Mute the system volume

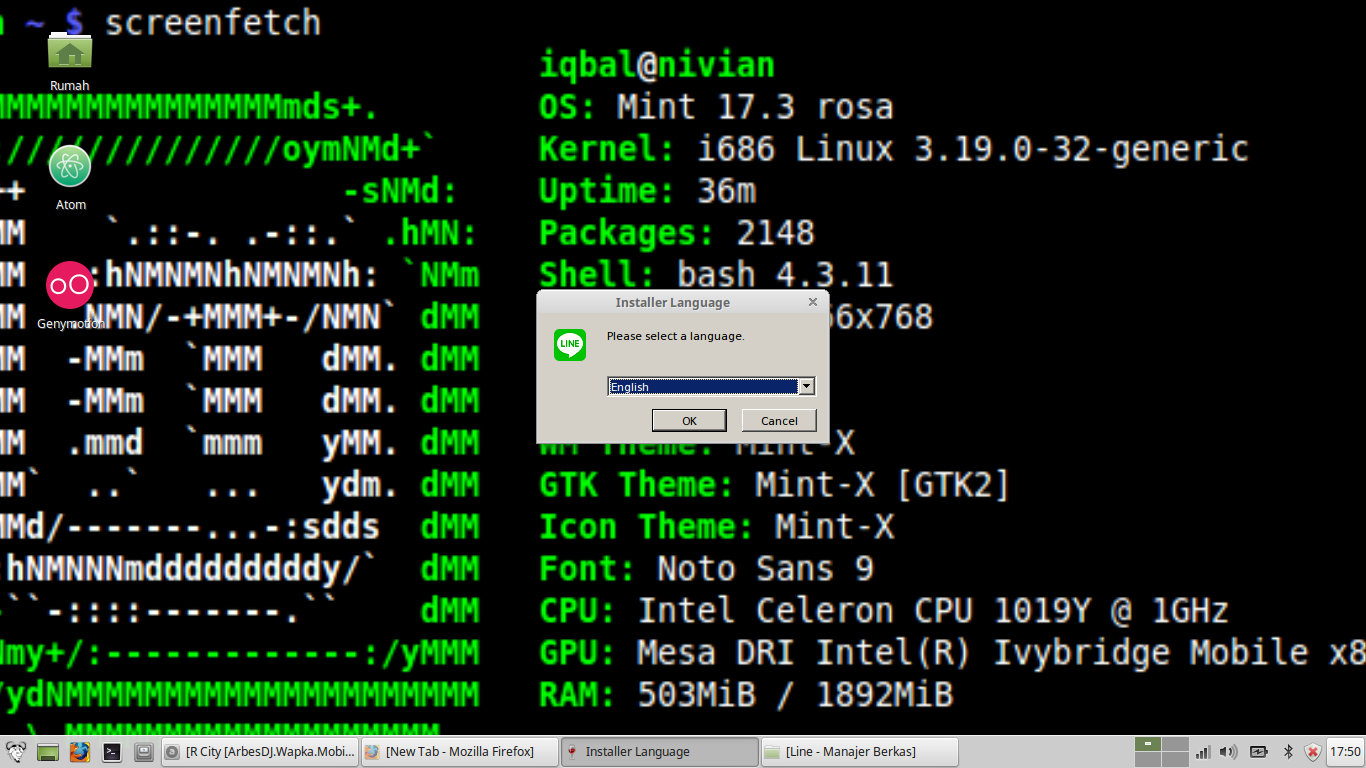point(1228,751)
